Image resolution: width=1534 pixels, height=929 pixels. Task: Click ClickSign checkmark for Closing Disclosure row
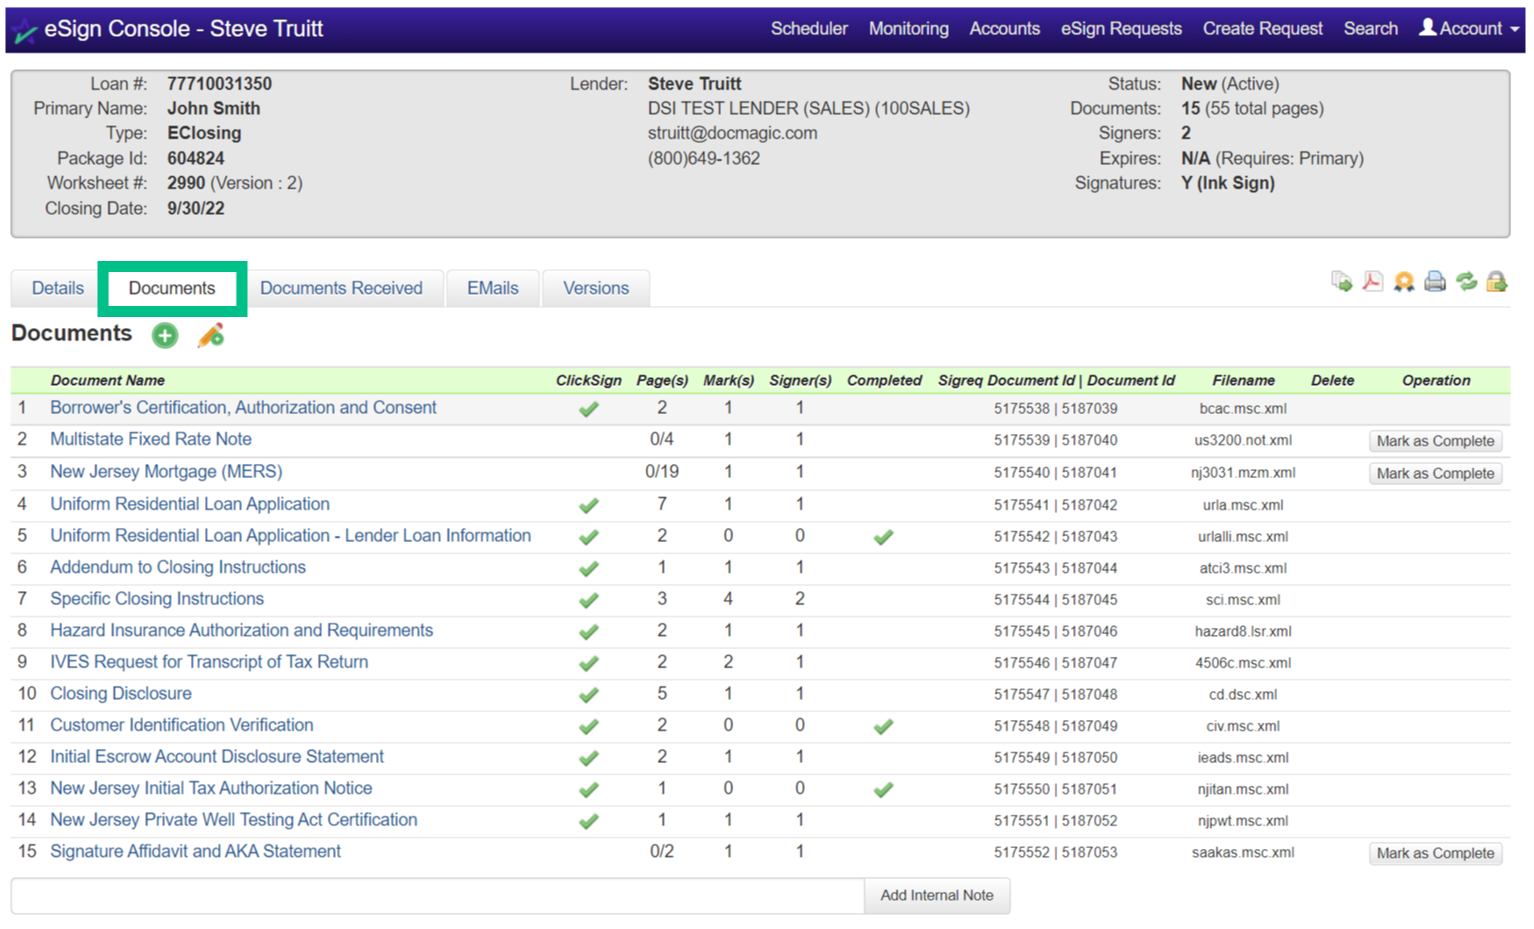pos(589,695)
